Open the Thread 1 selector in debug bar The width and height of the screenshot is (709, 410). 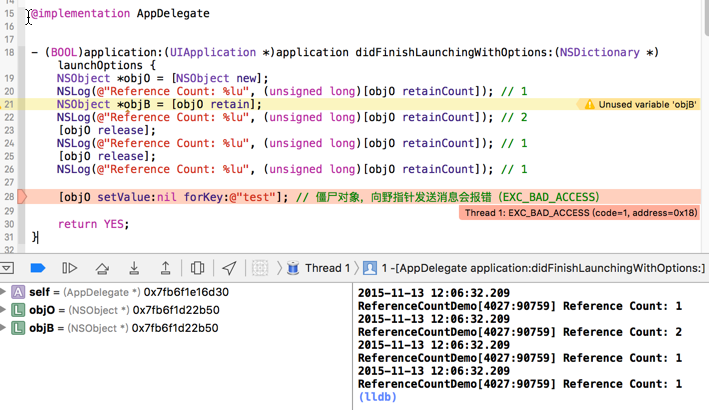coord(321,268)
